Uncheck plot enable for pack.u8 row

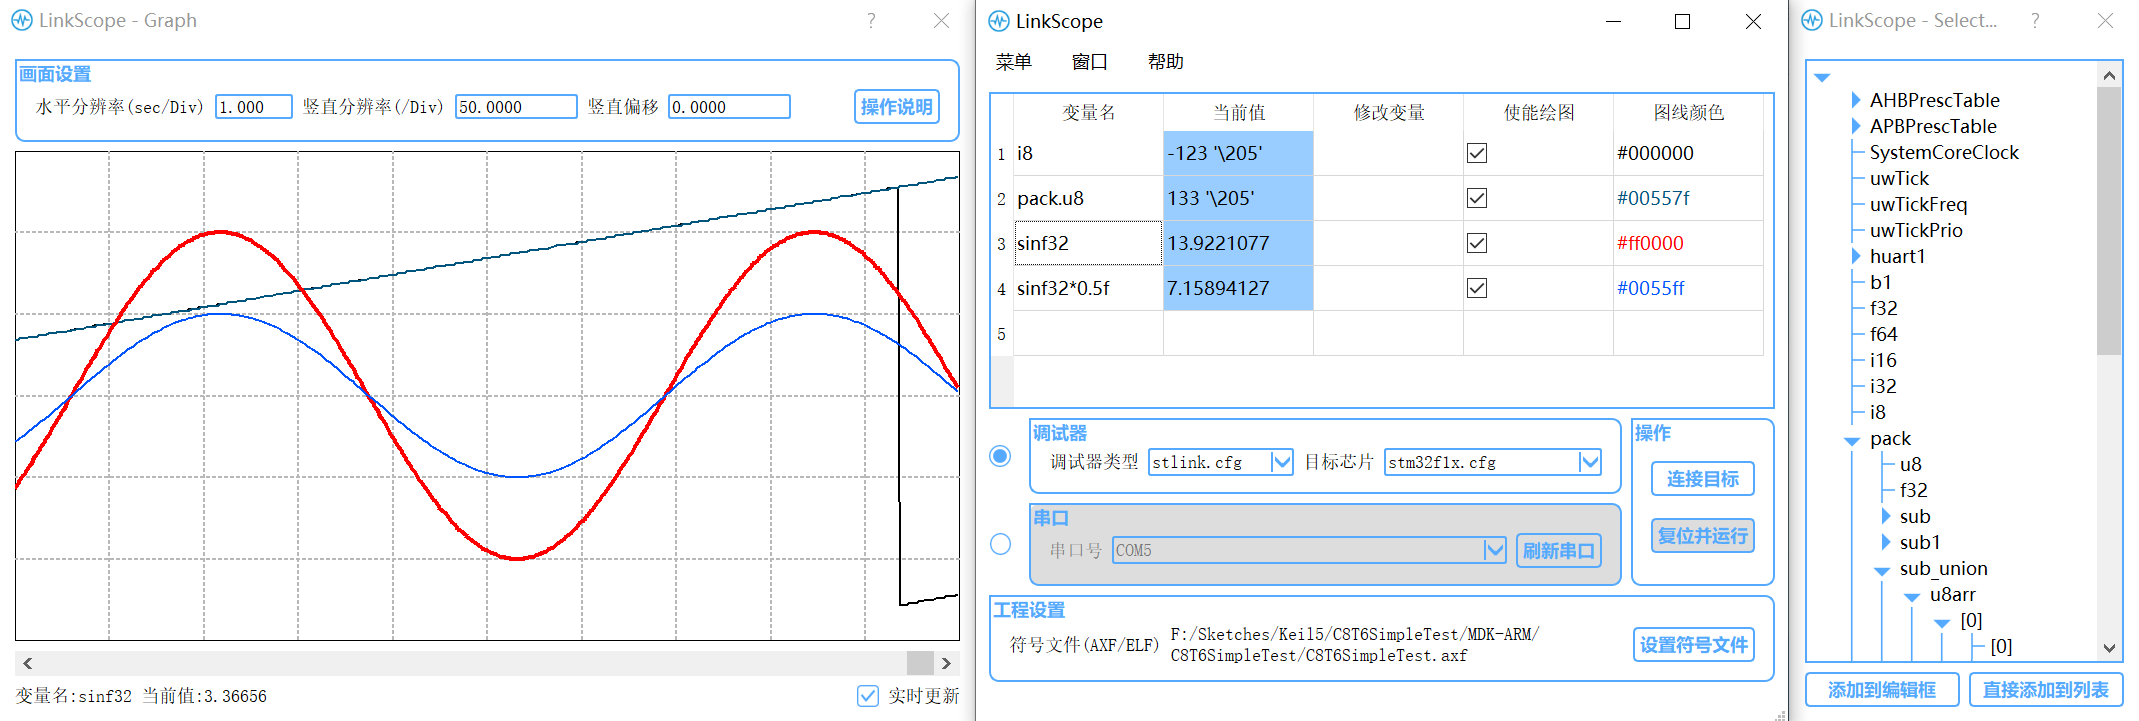pos(1477,198)
